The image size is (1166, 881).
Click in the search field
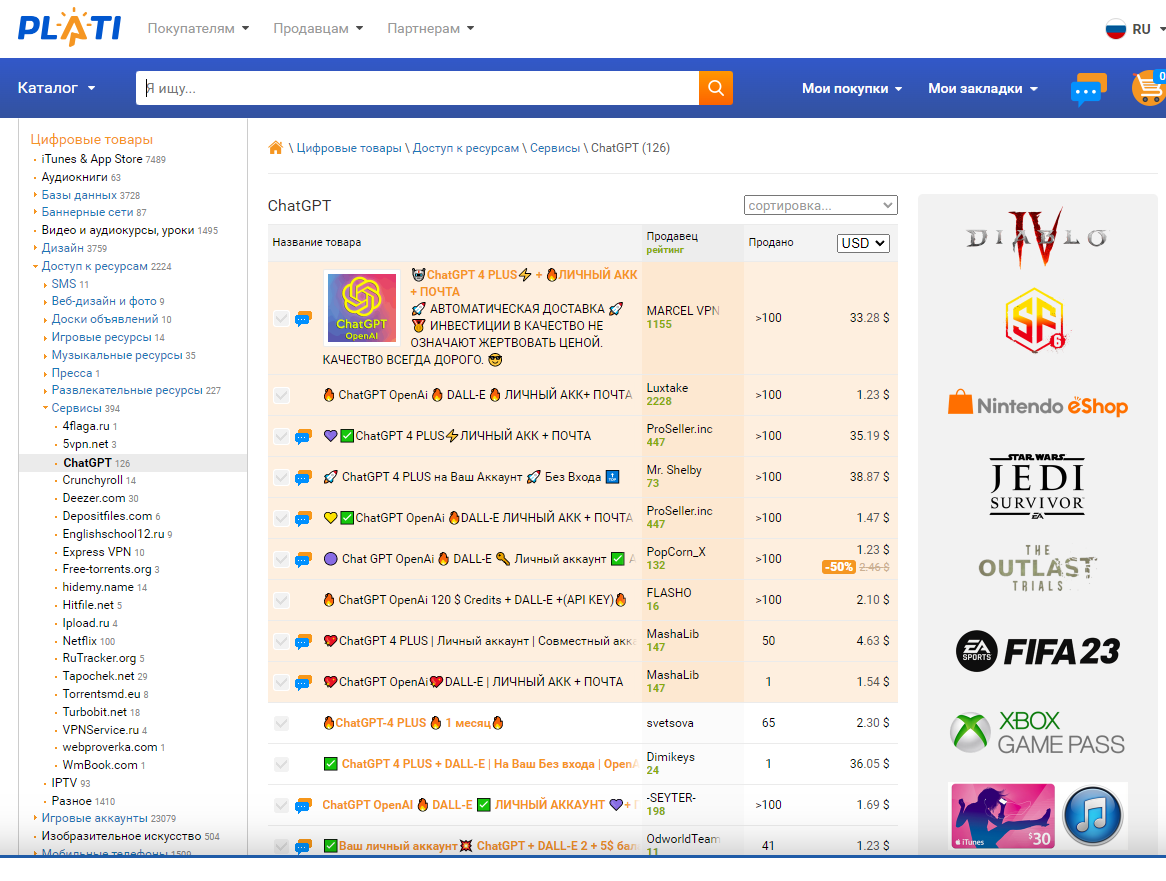point(417,88)
